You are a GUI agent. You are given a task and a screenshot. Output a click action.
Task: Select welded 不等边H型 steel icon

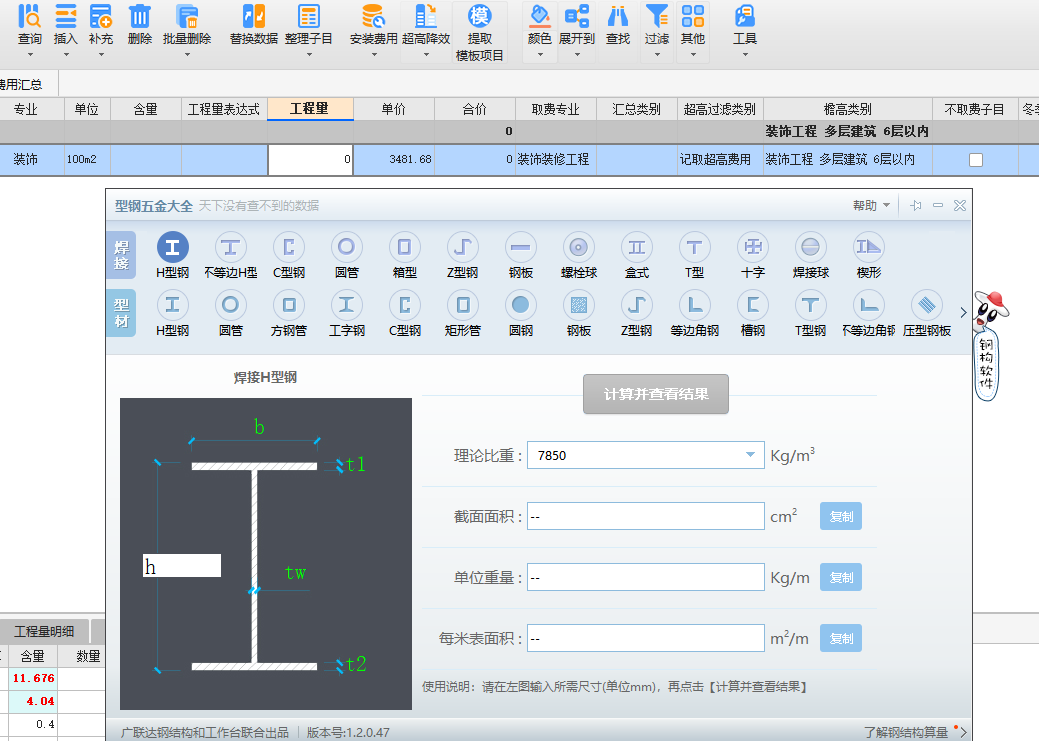click(x=231, y=247)
